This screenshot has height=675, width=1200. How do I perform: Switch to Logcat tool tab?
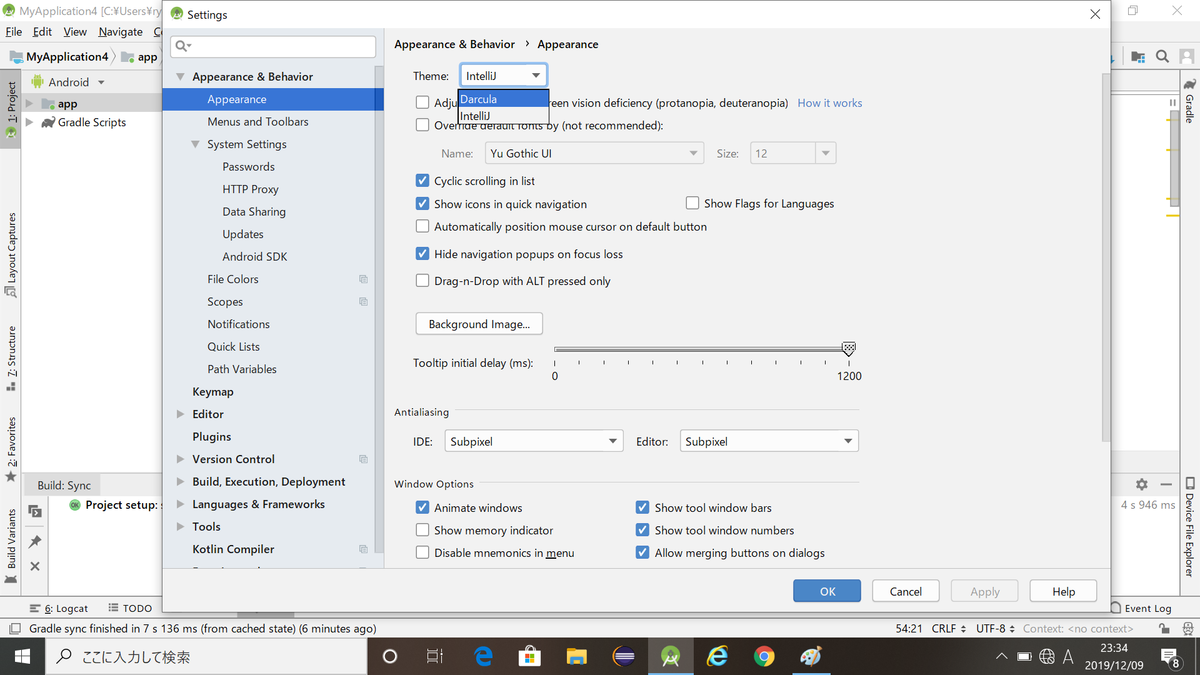(x=59, y=608)
